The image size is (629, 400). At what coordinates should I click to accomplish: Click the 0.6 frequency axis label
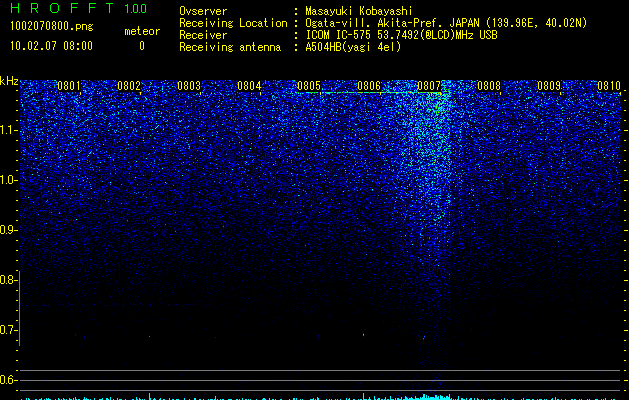[x=8, y=380]
